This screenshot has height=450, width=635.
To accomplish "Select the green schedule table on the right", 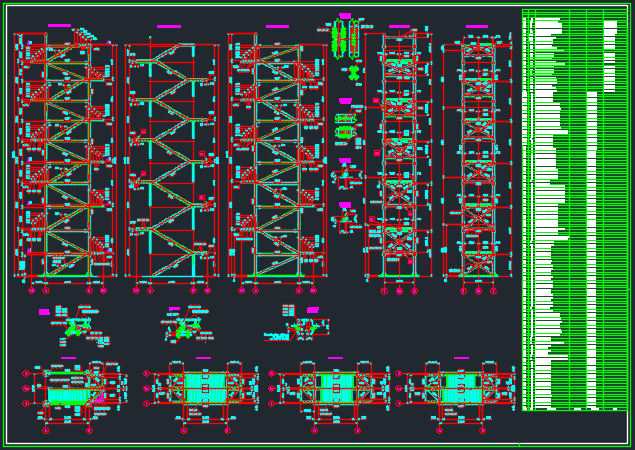I will coord(574,210).
